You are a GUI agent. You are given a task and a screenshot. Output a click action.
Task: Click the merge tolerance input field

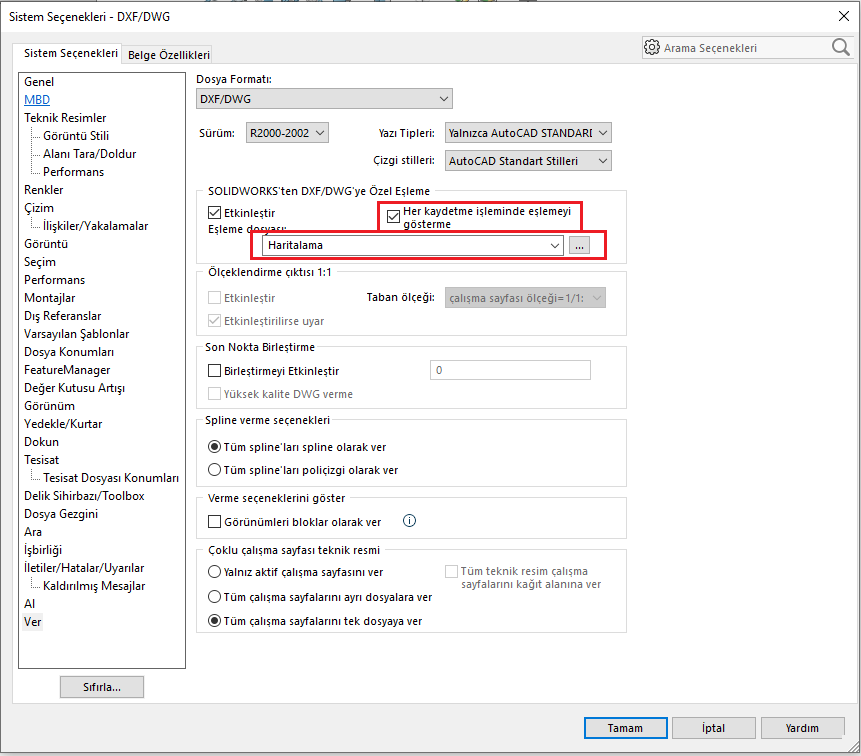509,371
